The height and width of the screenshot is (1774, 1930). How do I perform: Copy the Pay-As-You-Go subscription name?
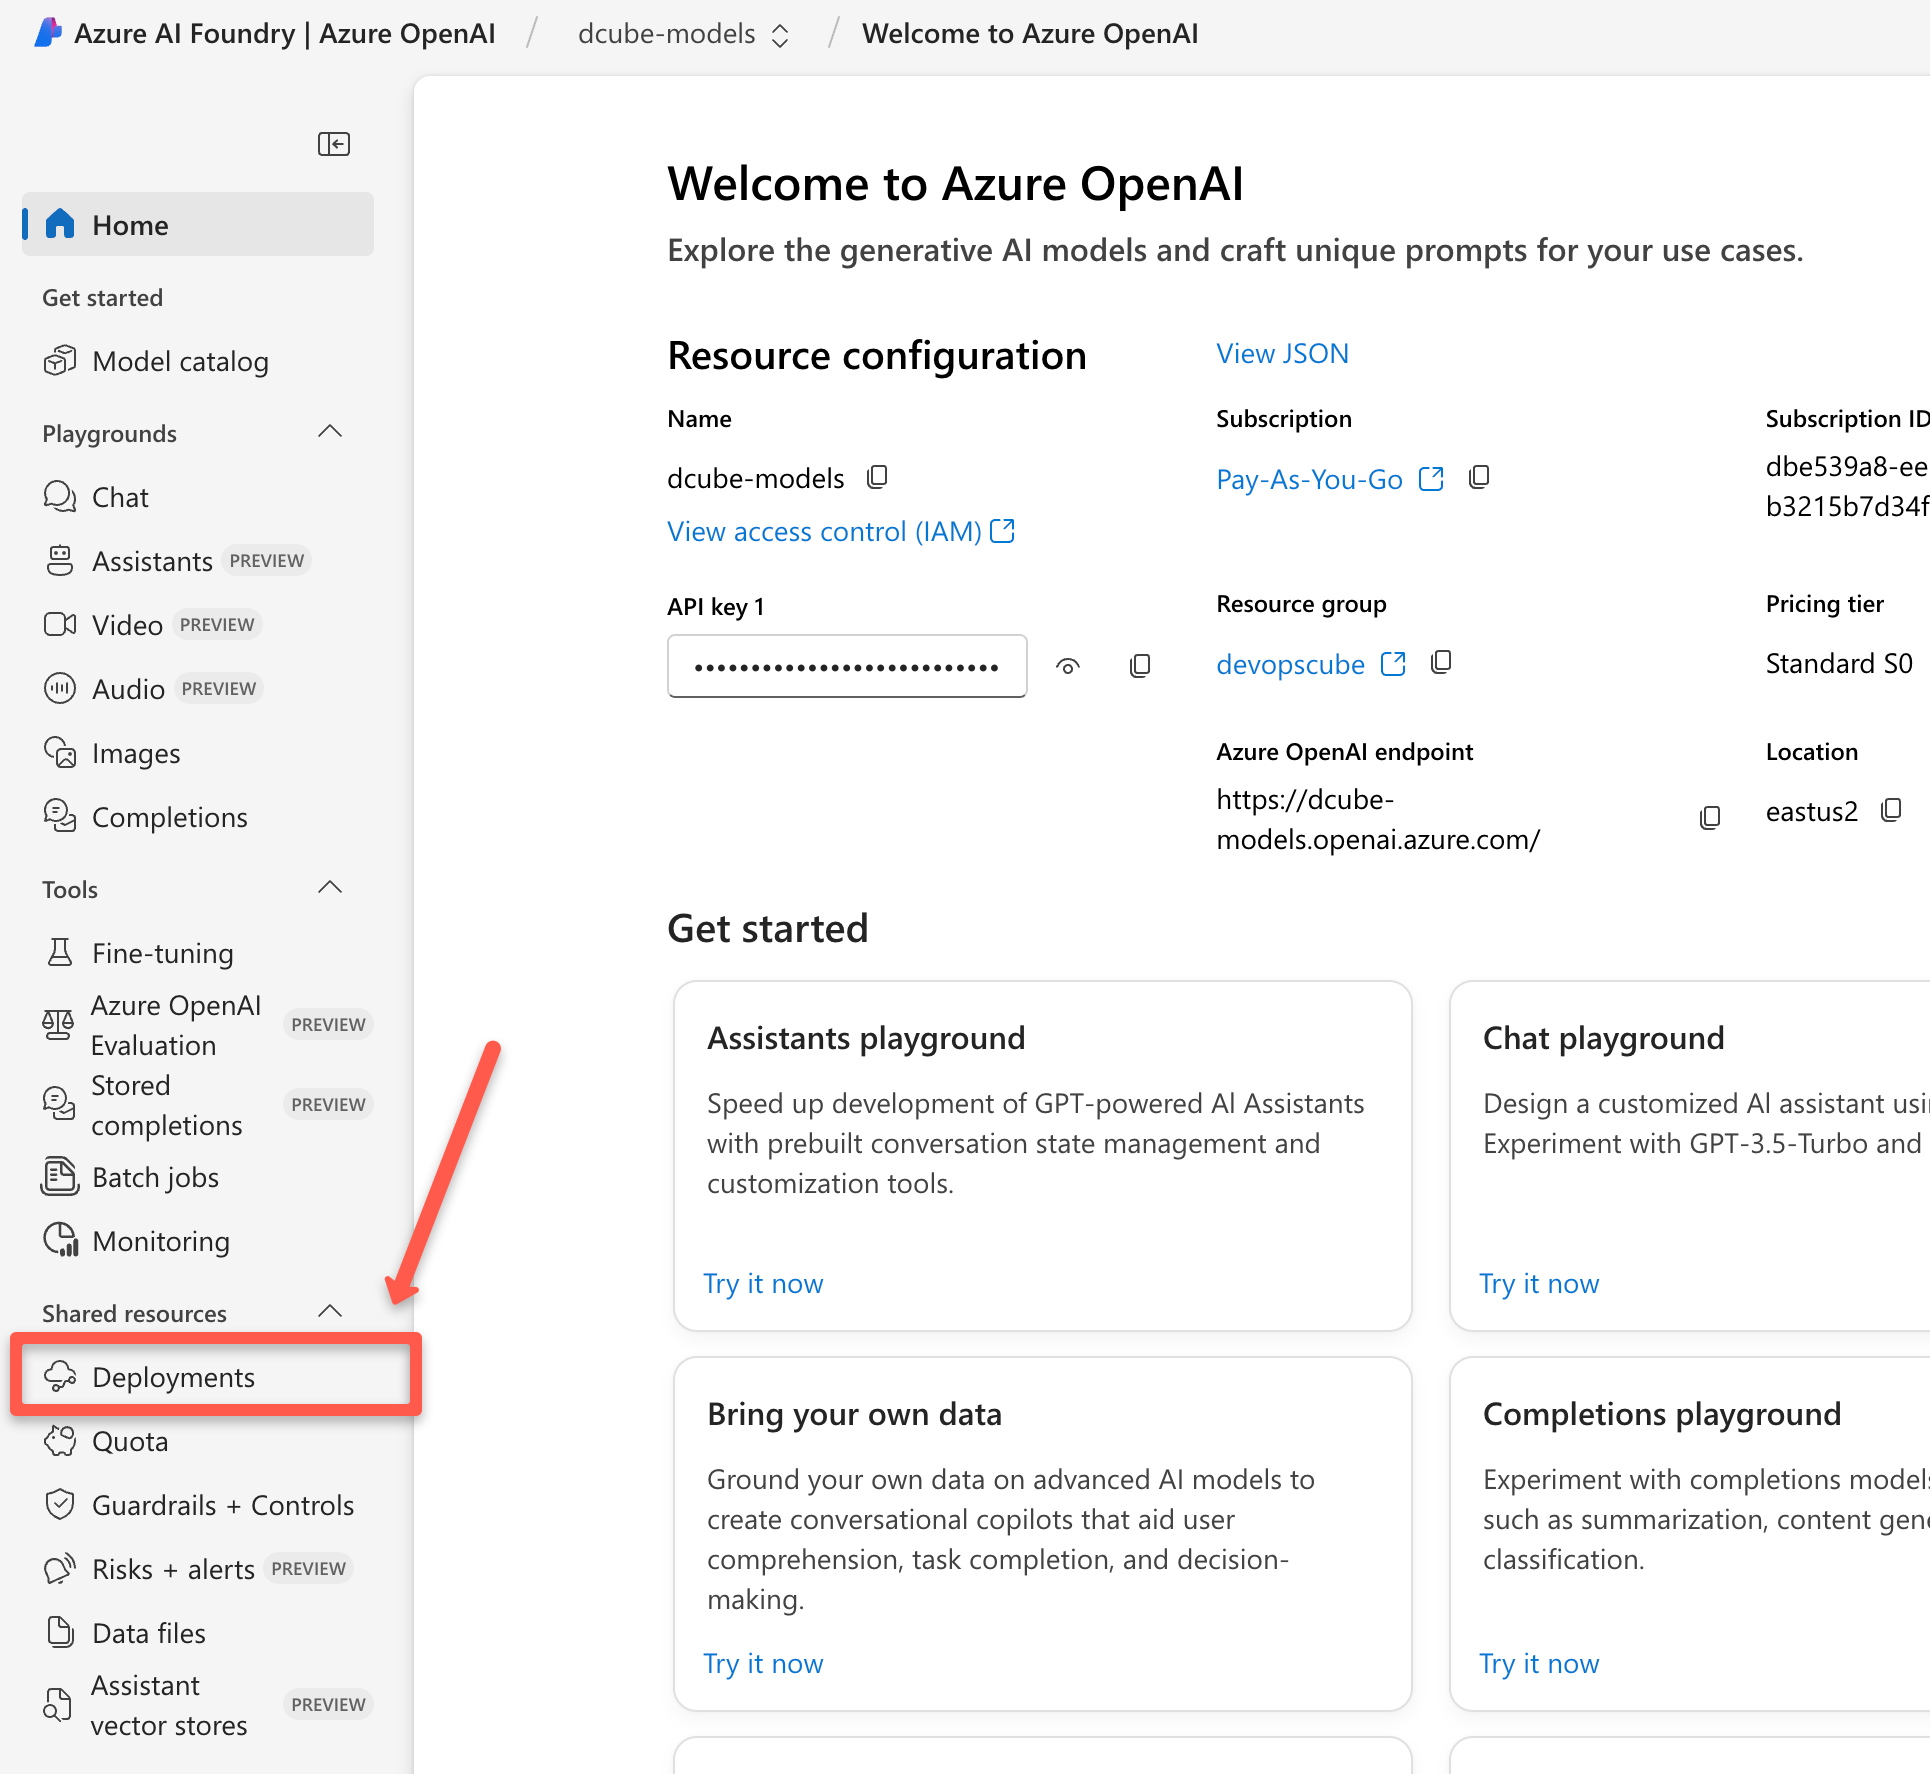1478,477
